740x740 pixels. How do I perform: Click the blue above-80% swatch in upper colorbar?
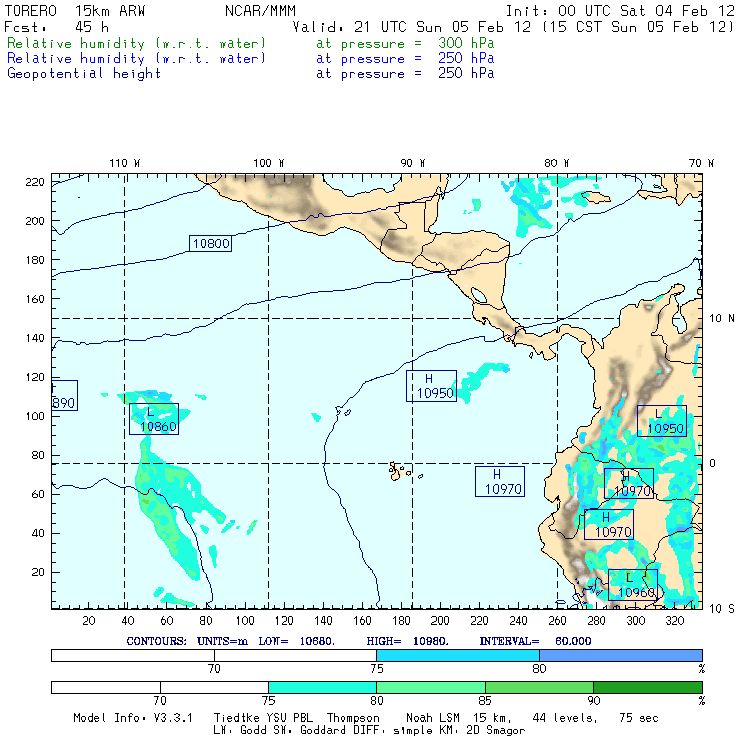click(x=621, y=655)
